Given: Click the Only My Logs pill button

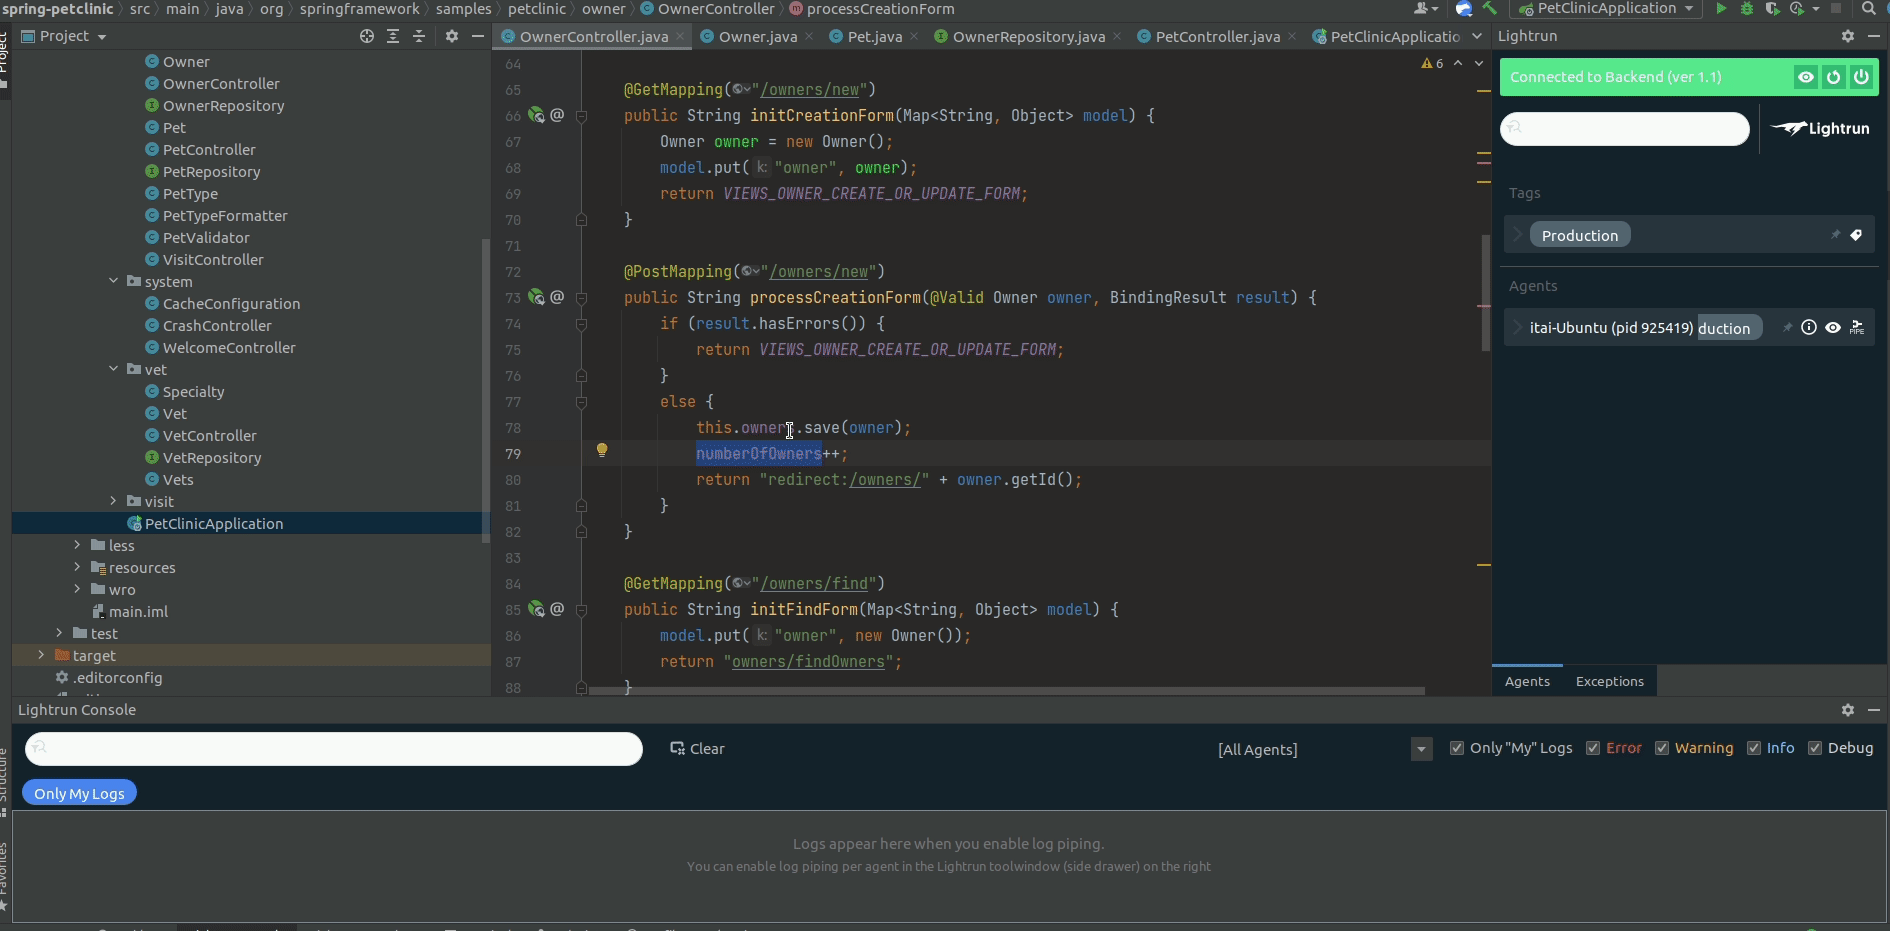Looking at the screenshot, I should (79, 793).
